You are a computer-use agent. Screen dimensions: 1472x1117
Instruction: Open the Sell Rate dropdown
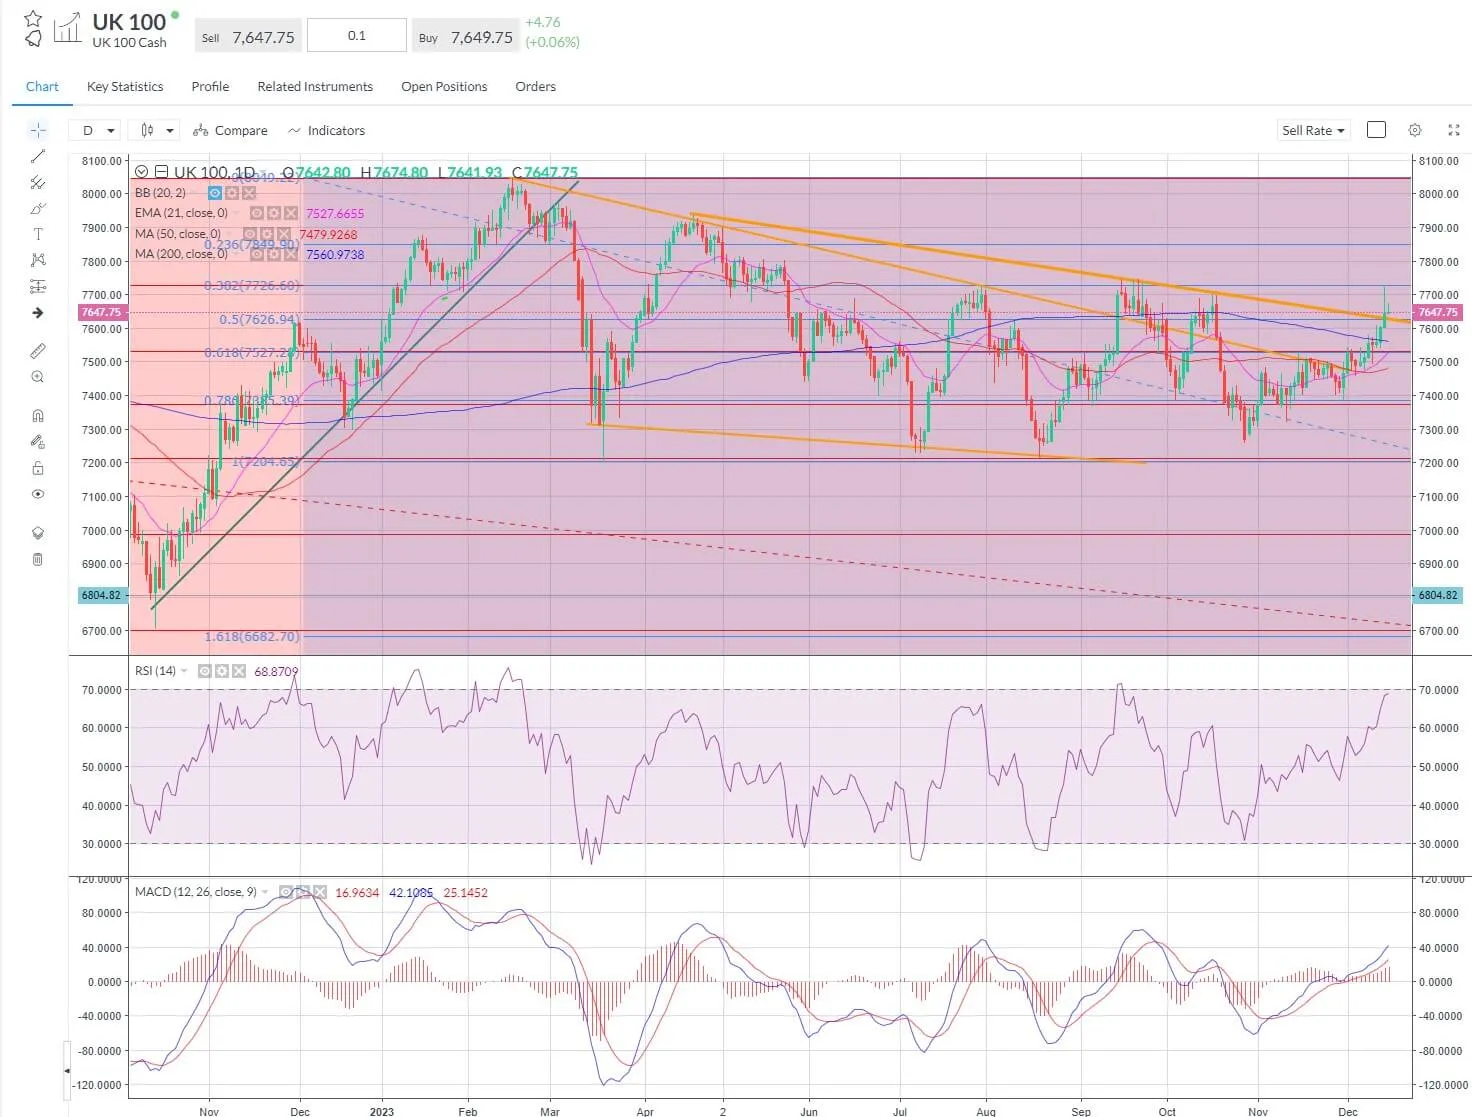point(1314,130)
